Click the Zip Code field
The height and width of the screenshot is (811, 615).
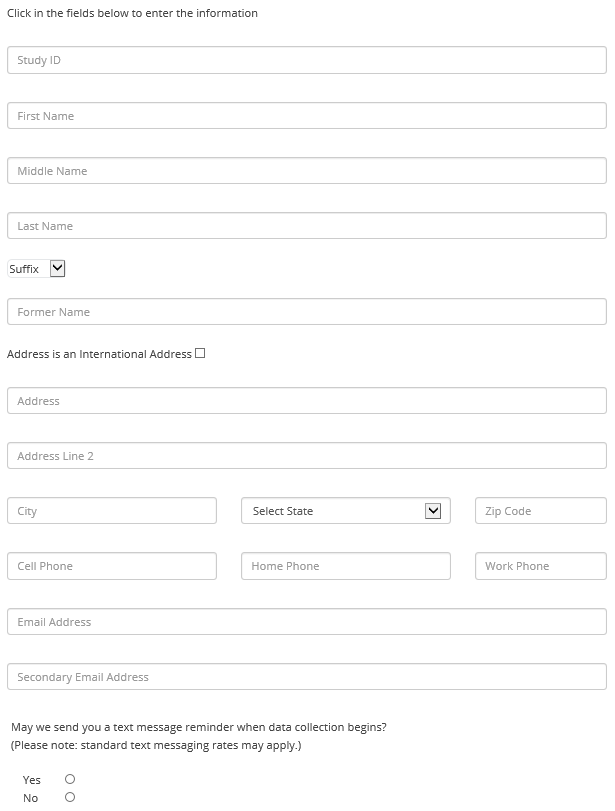pyautogui.click(x=540, y=511)
